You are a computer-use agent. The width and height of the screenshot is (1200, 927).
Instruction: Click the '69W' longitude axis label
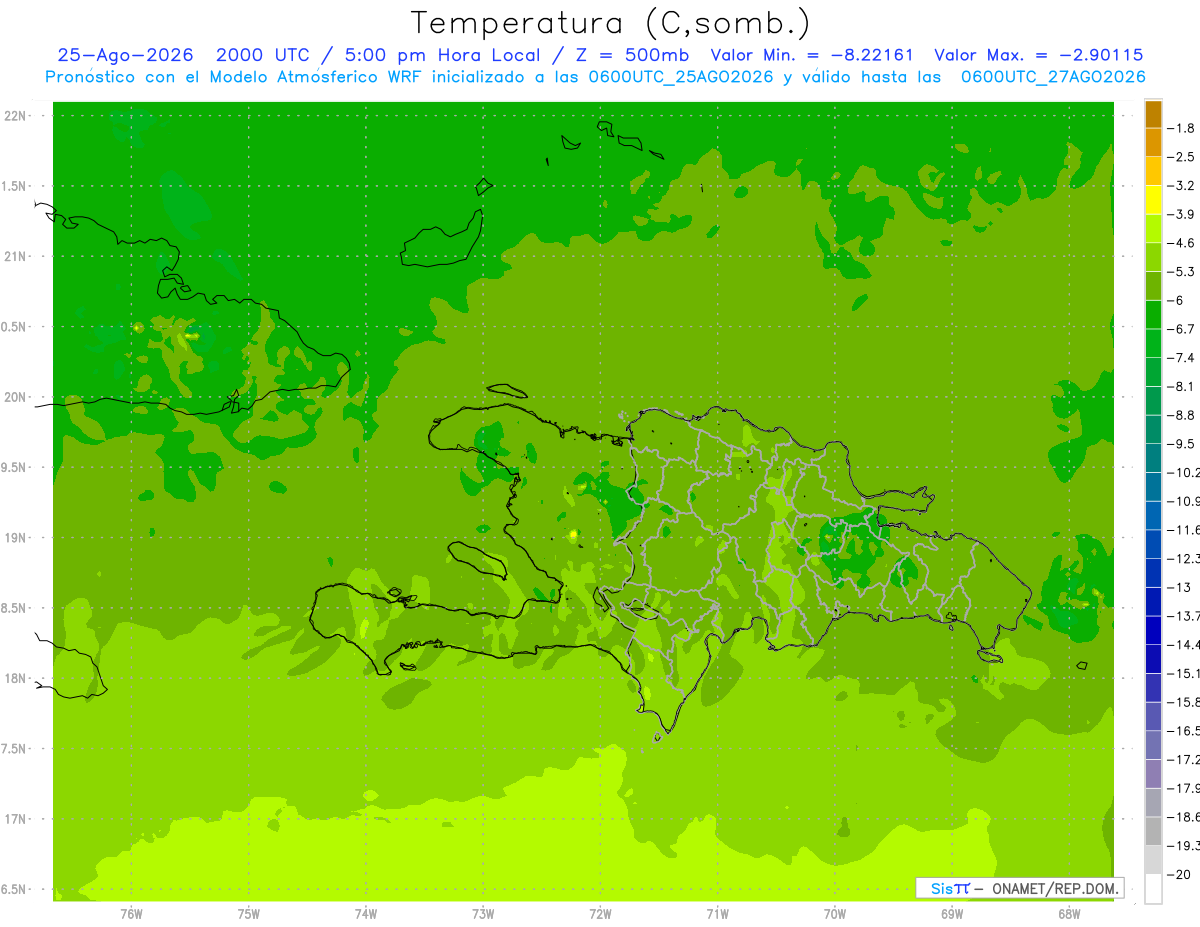951,914
